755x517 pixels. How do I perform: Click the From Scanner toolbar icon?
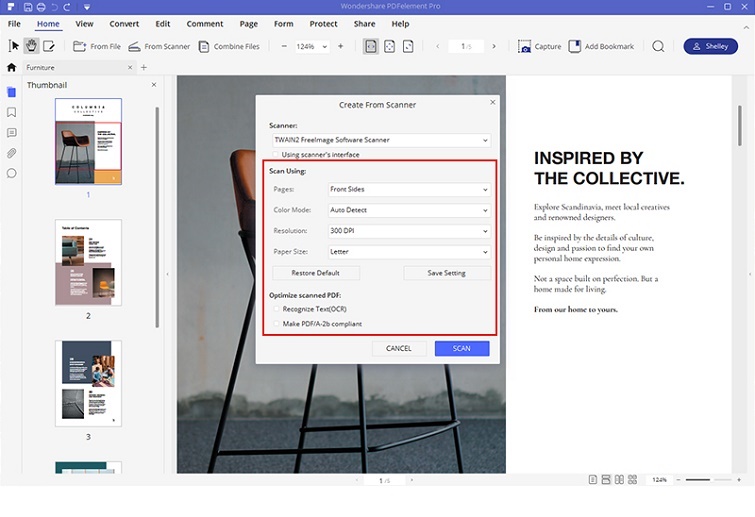coord(134,46)
